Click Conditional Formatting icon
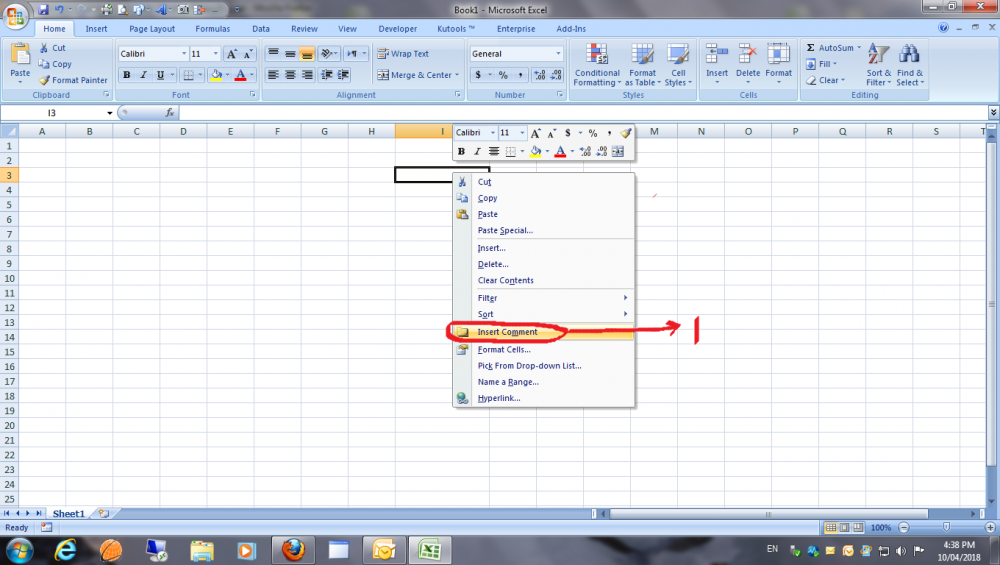Image resolution: width=1000 pixels, height=565 pixels. tap(597, 55)
